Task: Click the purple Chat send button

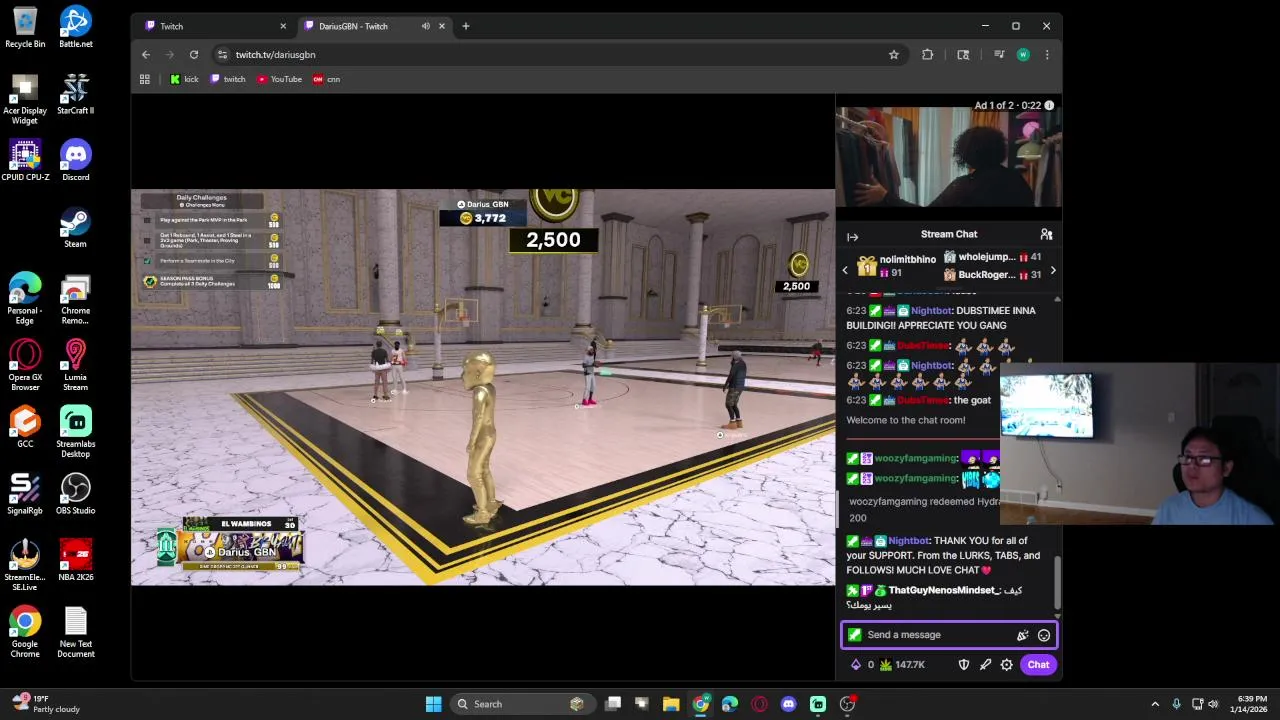Action: pos(1038,665)
